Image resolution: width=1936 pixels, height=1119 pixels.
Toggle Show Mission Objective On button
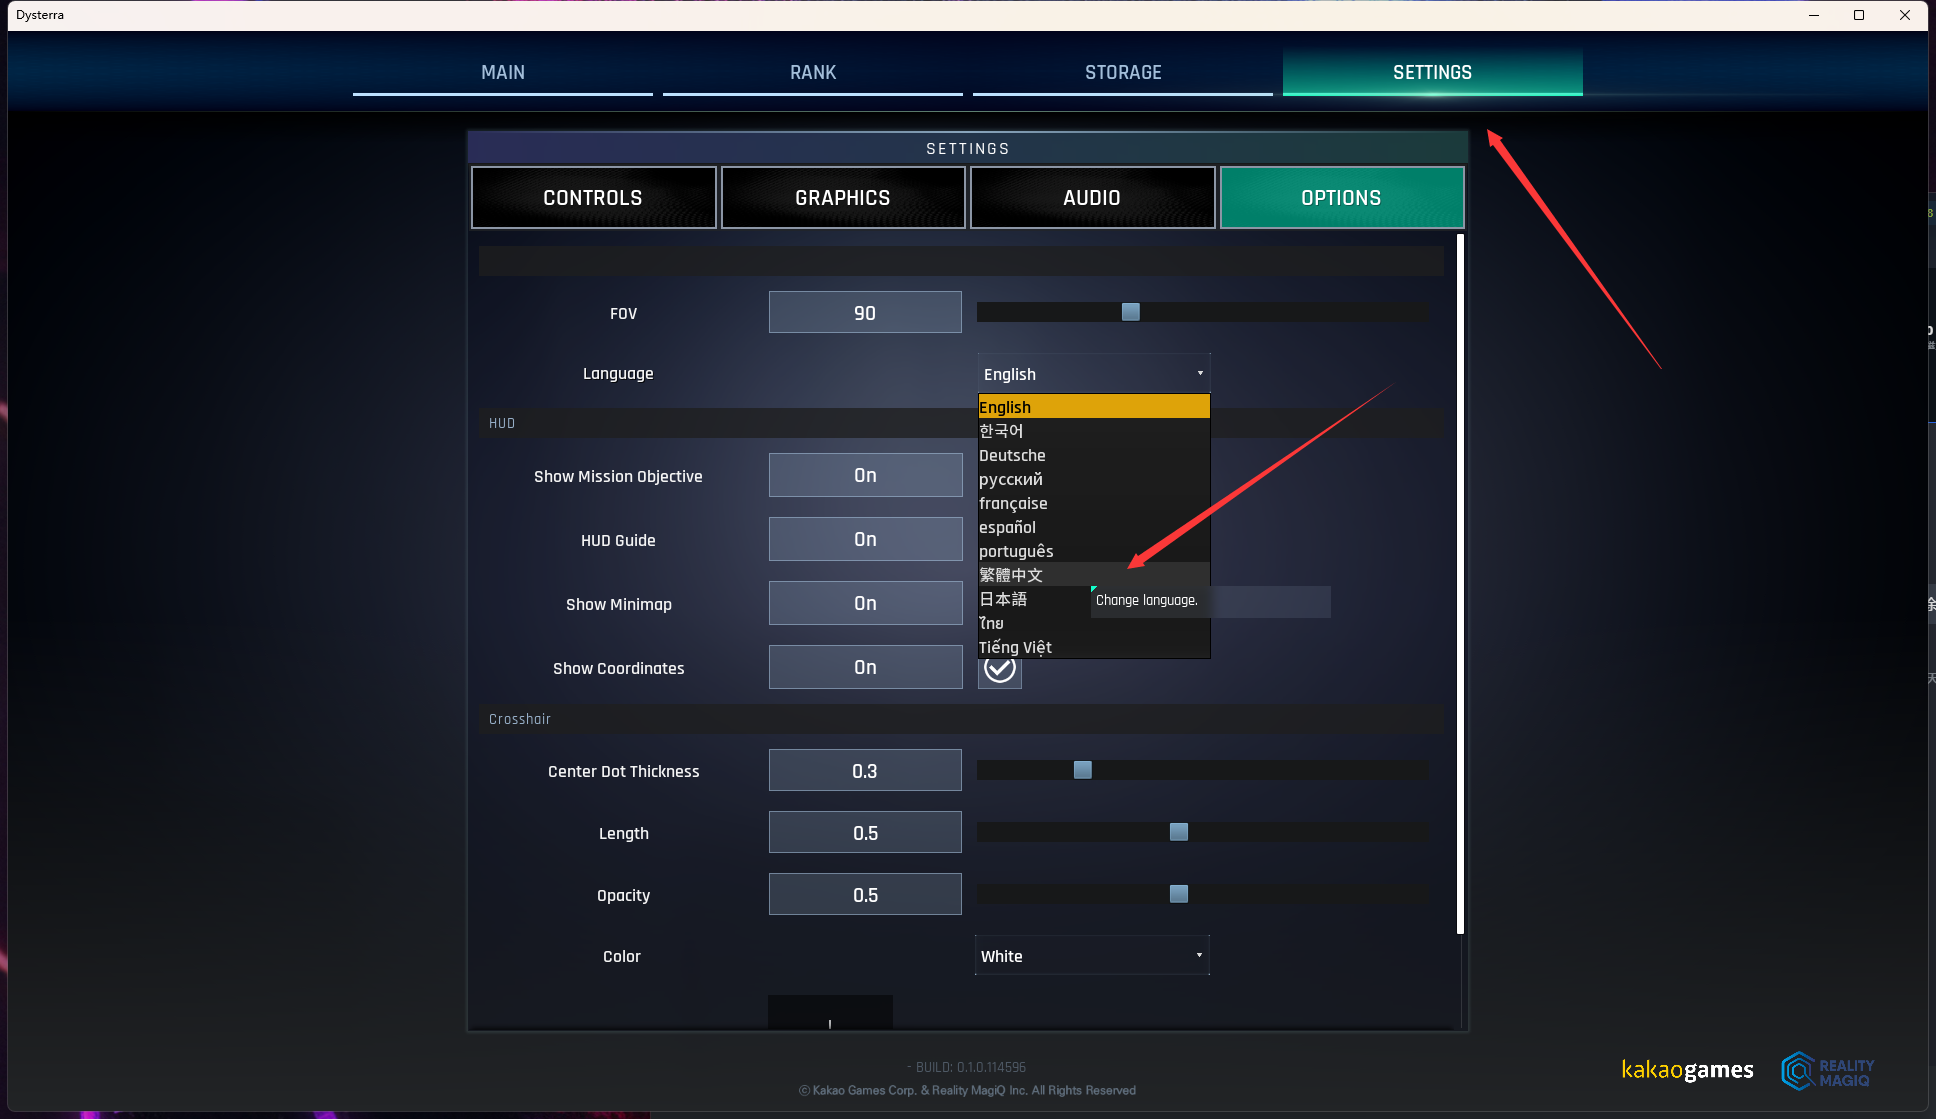865,475
